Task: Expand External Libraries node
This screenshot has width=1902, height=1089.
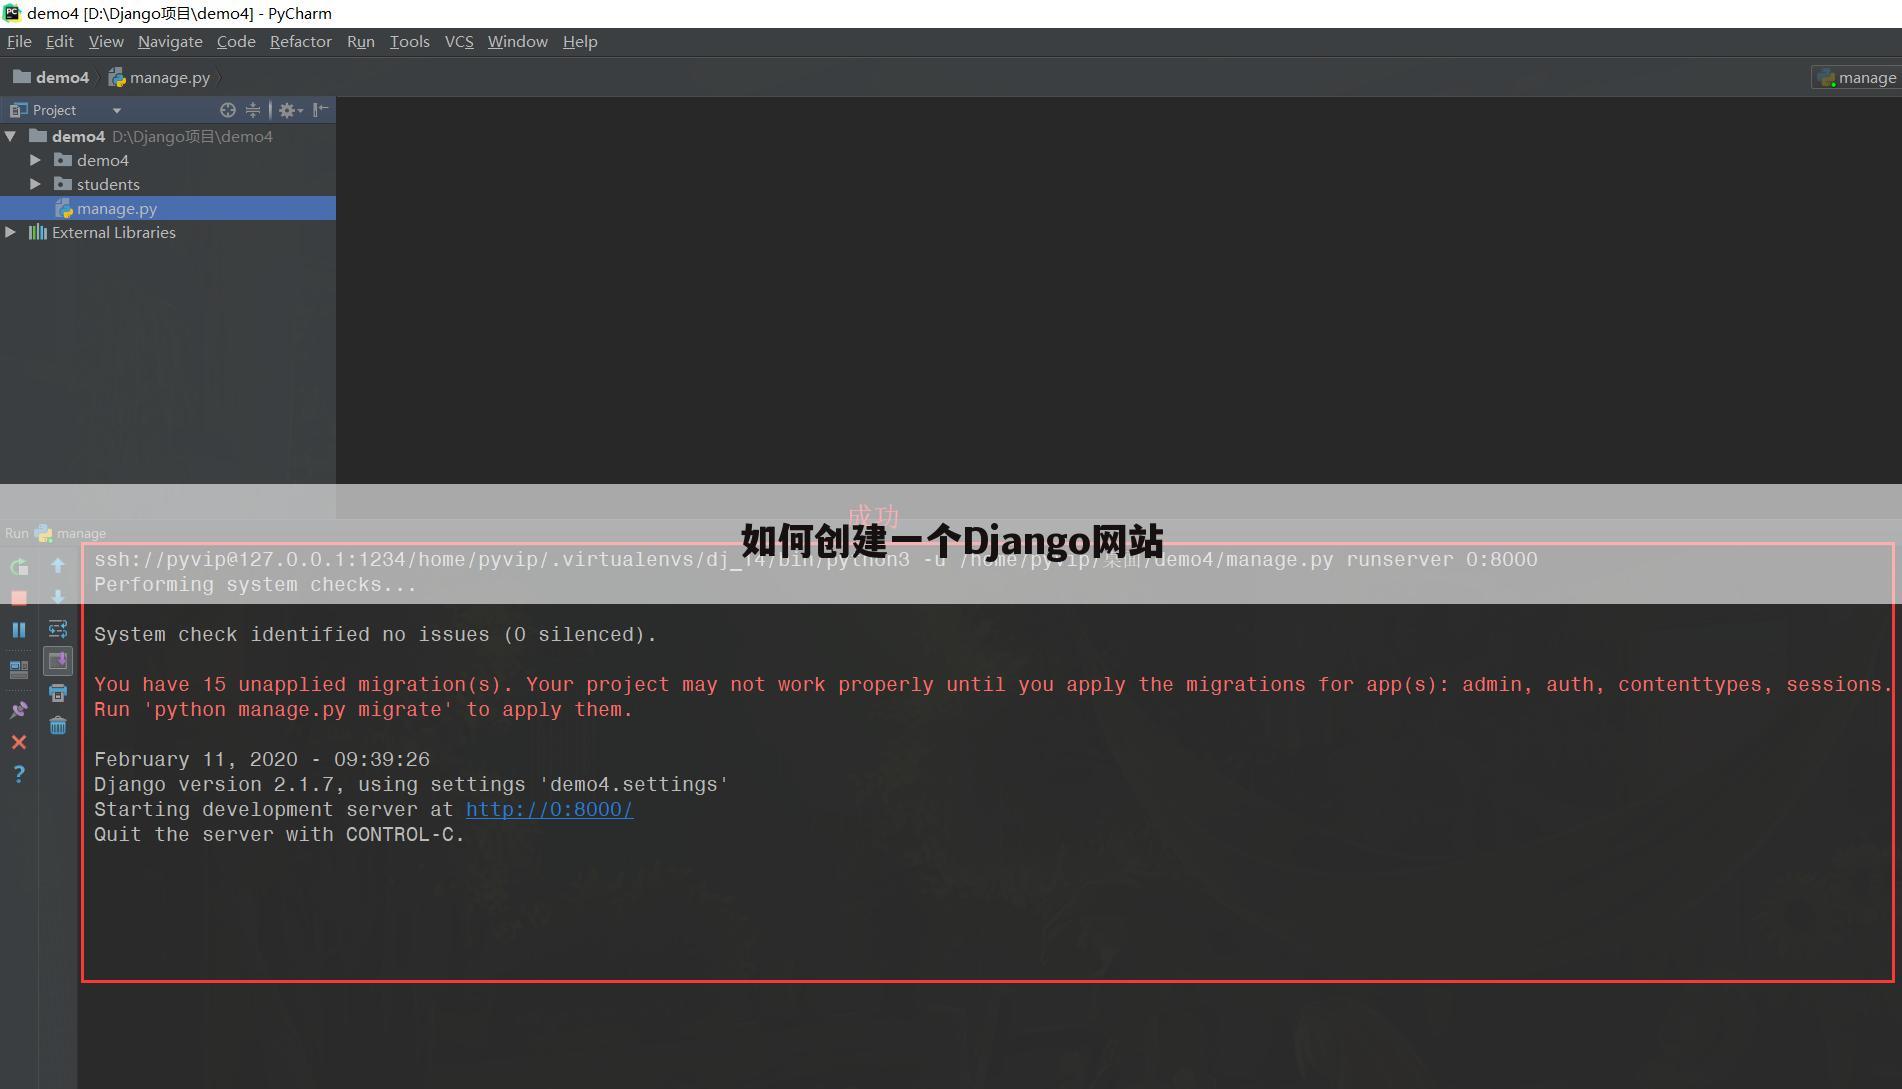Action: (x=11, y=232)
